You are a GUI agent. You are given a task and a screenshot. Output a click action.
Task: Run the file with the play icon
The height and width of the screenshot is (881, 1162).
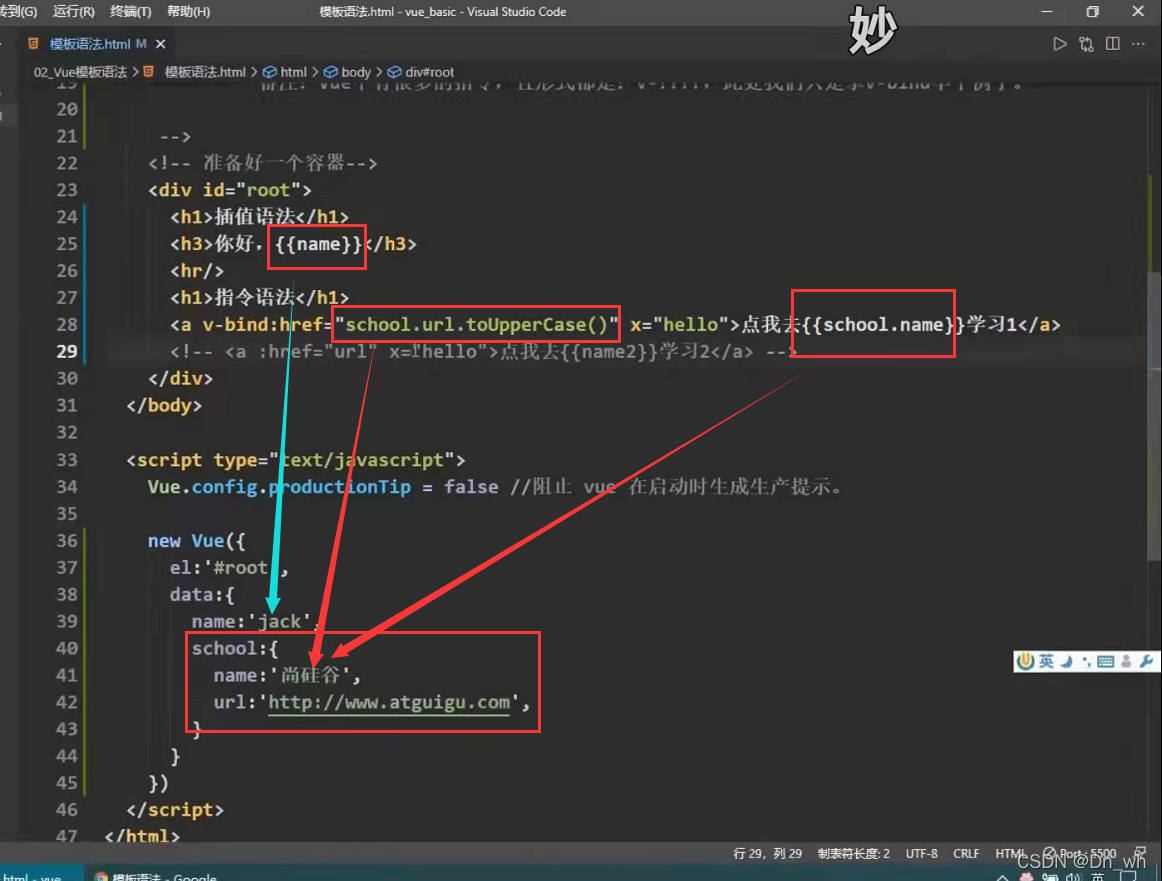[1060, 44]
